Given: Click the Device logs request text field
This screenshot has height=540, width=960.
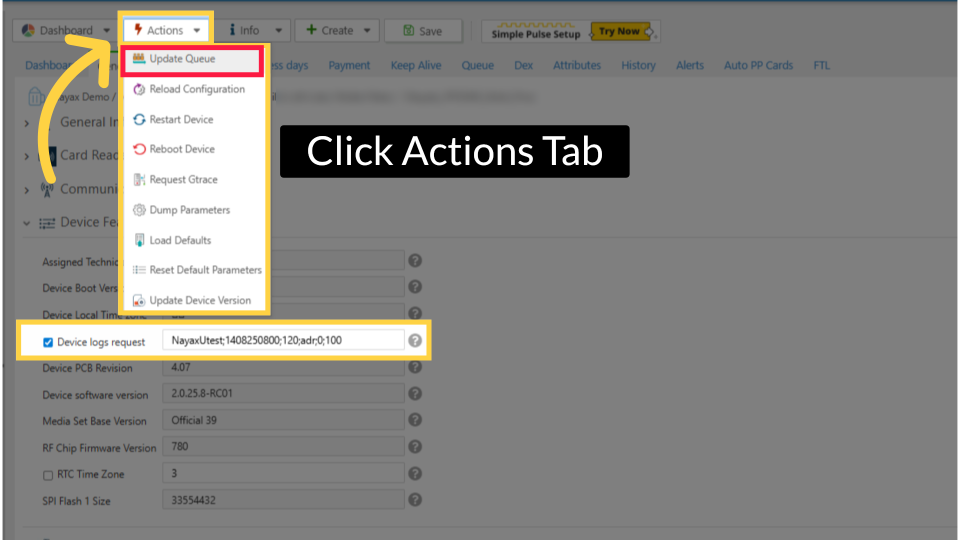Looking at the screenshot, I should pyautogui.click(x=283, y=341).
